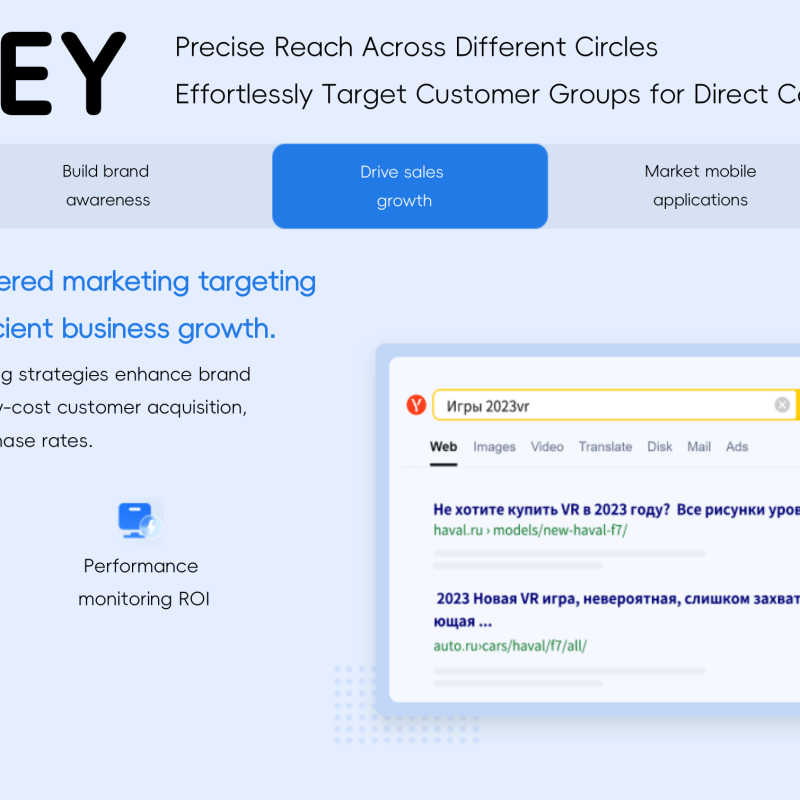This screenshot has height=800, width=800.
Task: Open the Mail tab
Action: 698,447
